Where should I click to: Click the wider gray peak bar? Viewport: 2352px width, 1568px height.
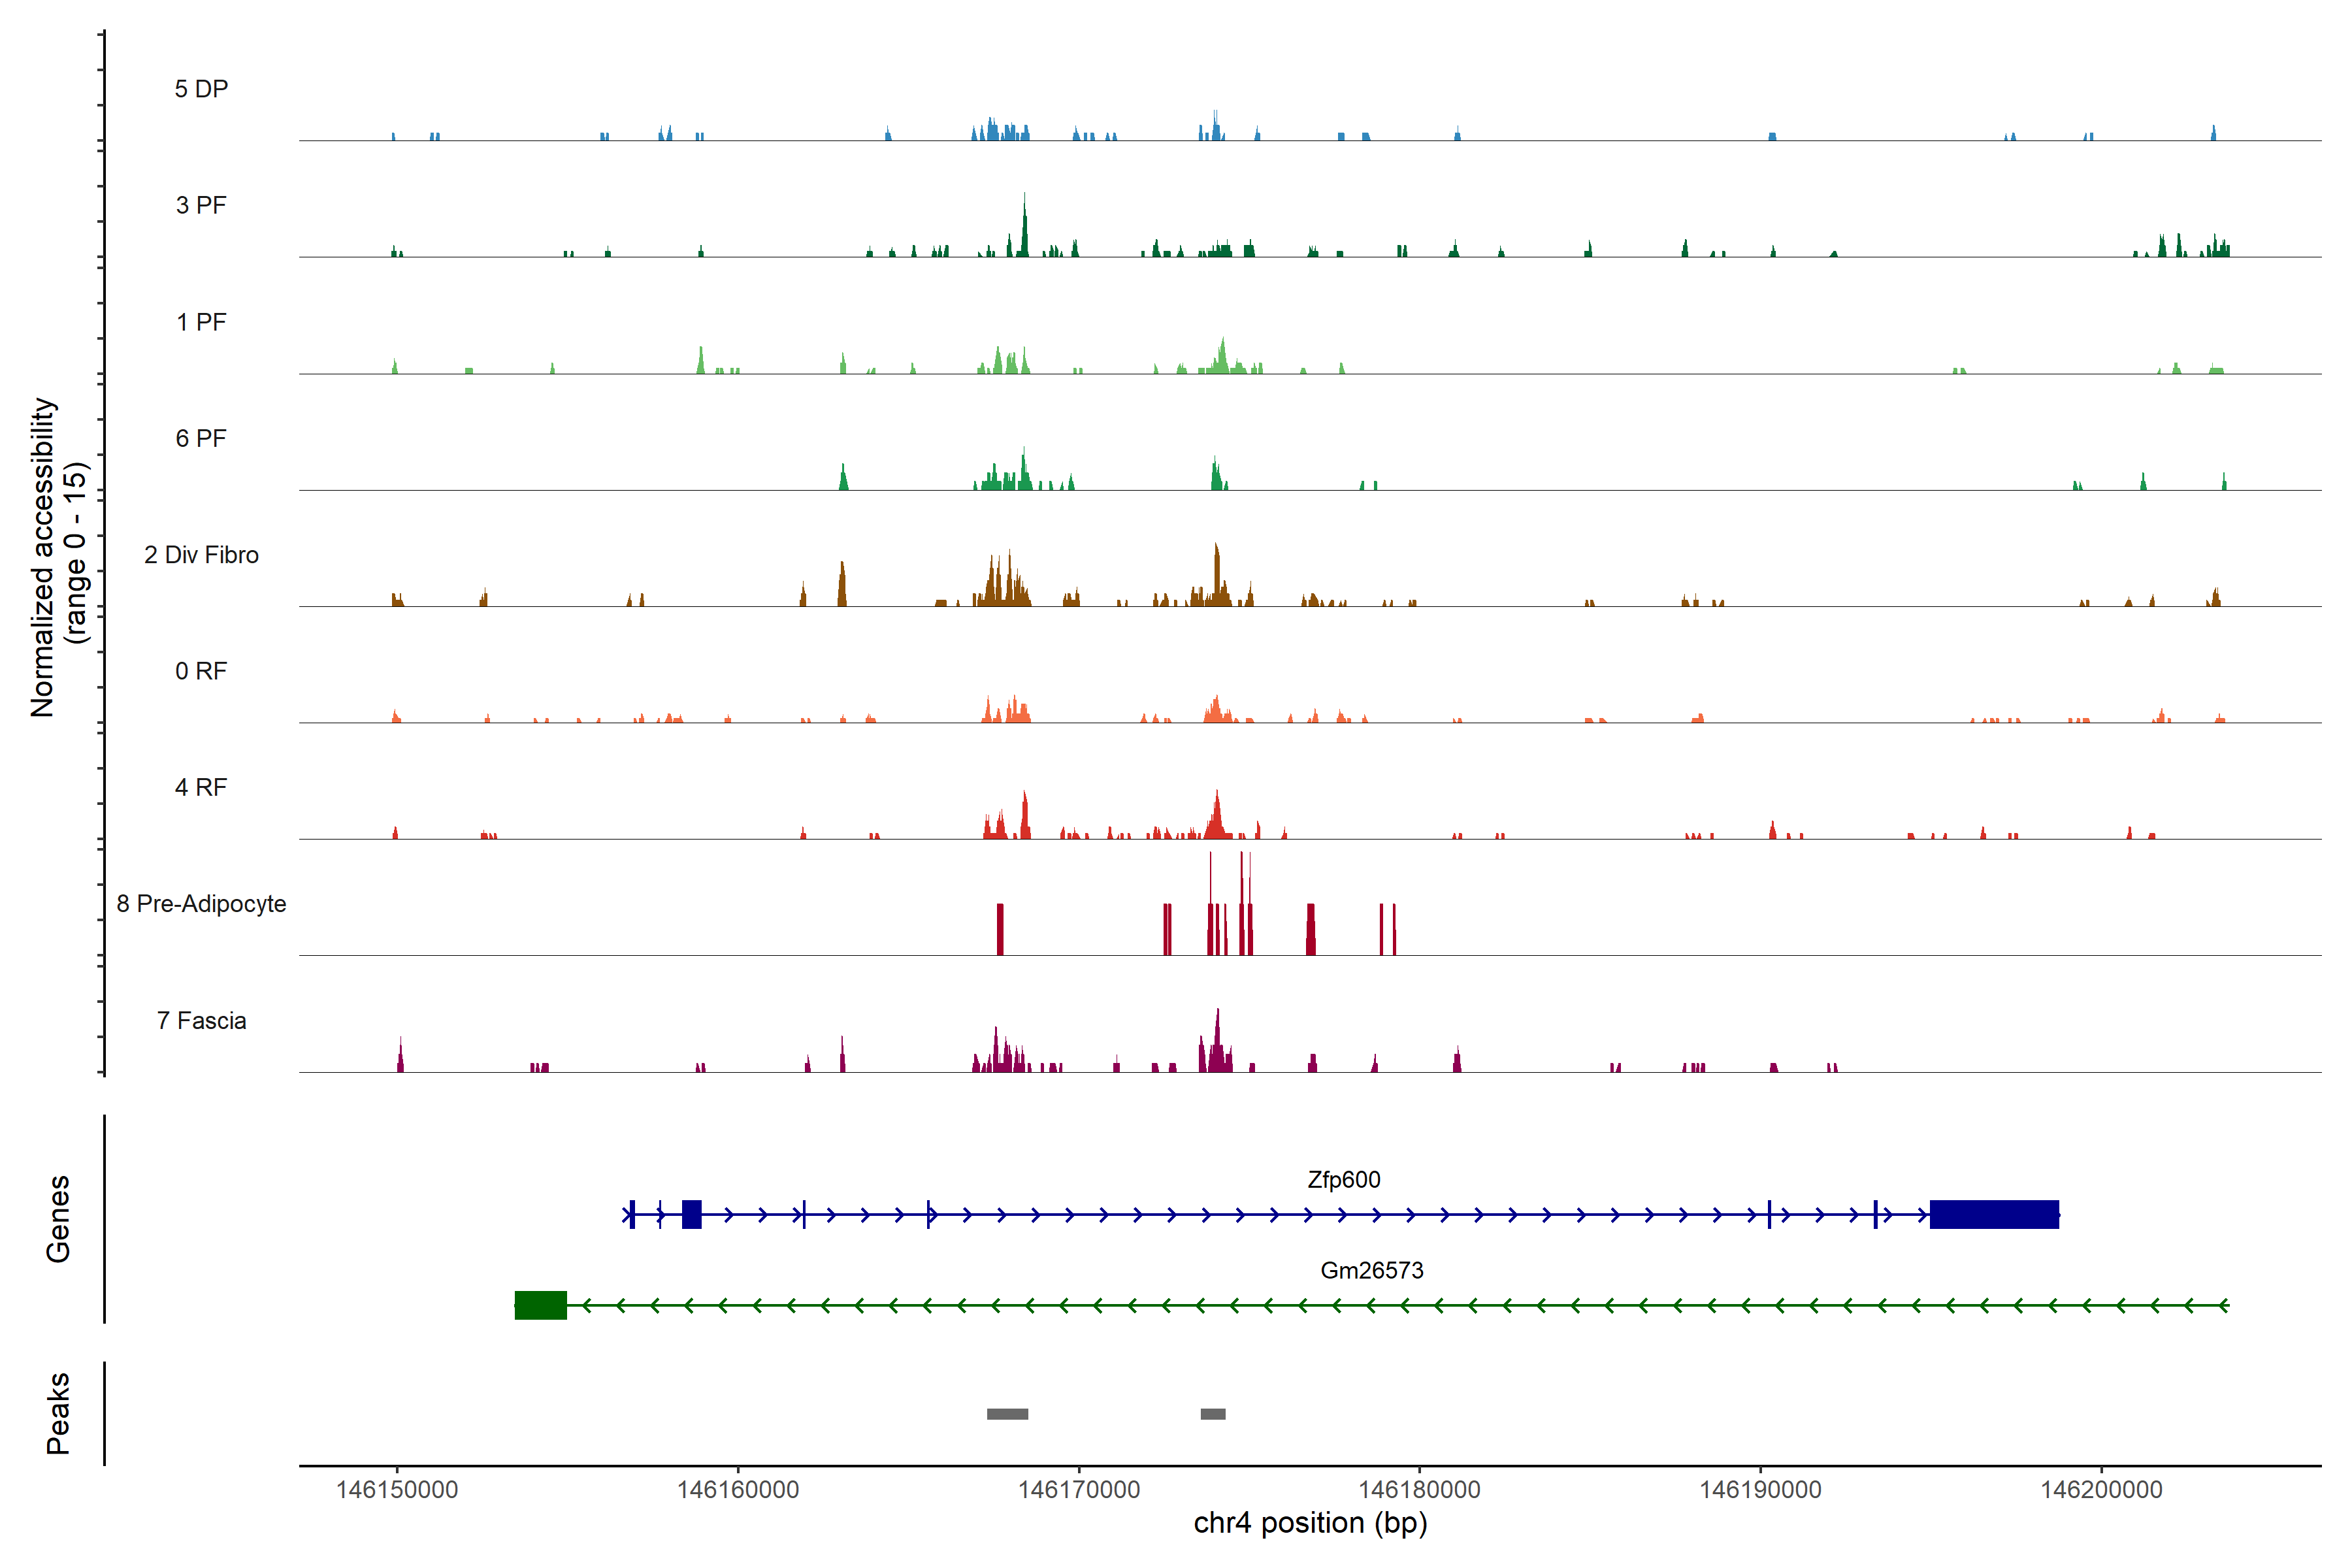(x=1007, y=1414)
